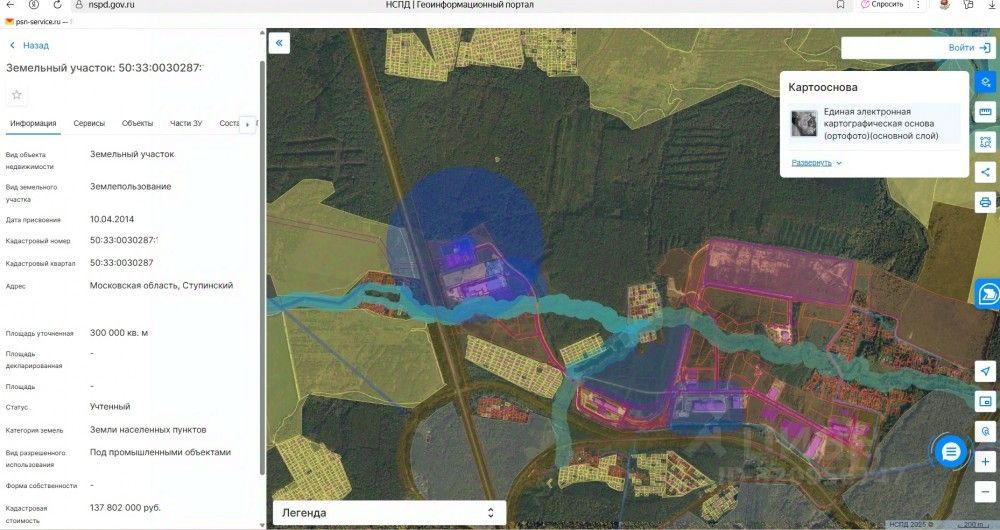Click the Войти login button
The height and width of the screenshot is (530, 1000).
961,48
